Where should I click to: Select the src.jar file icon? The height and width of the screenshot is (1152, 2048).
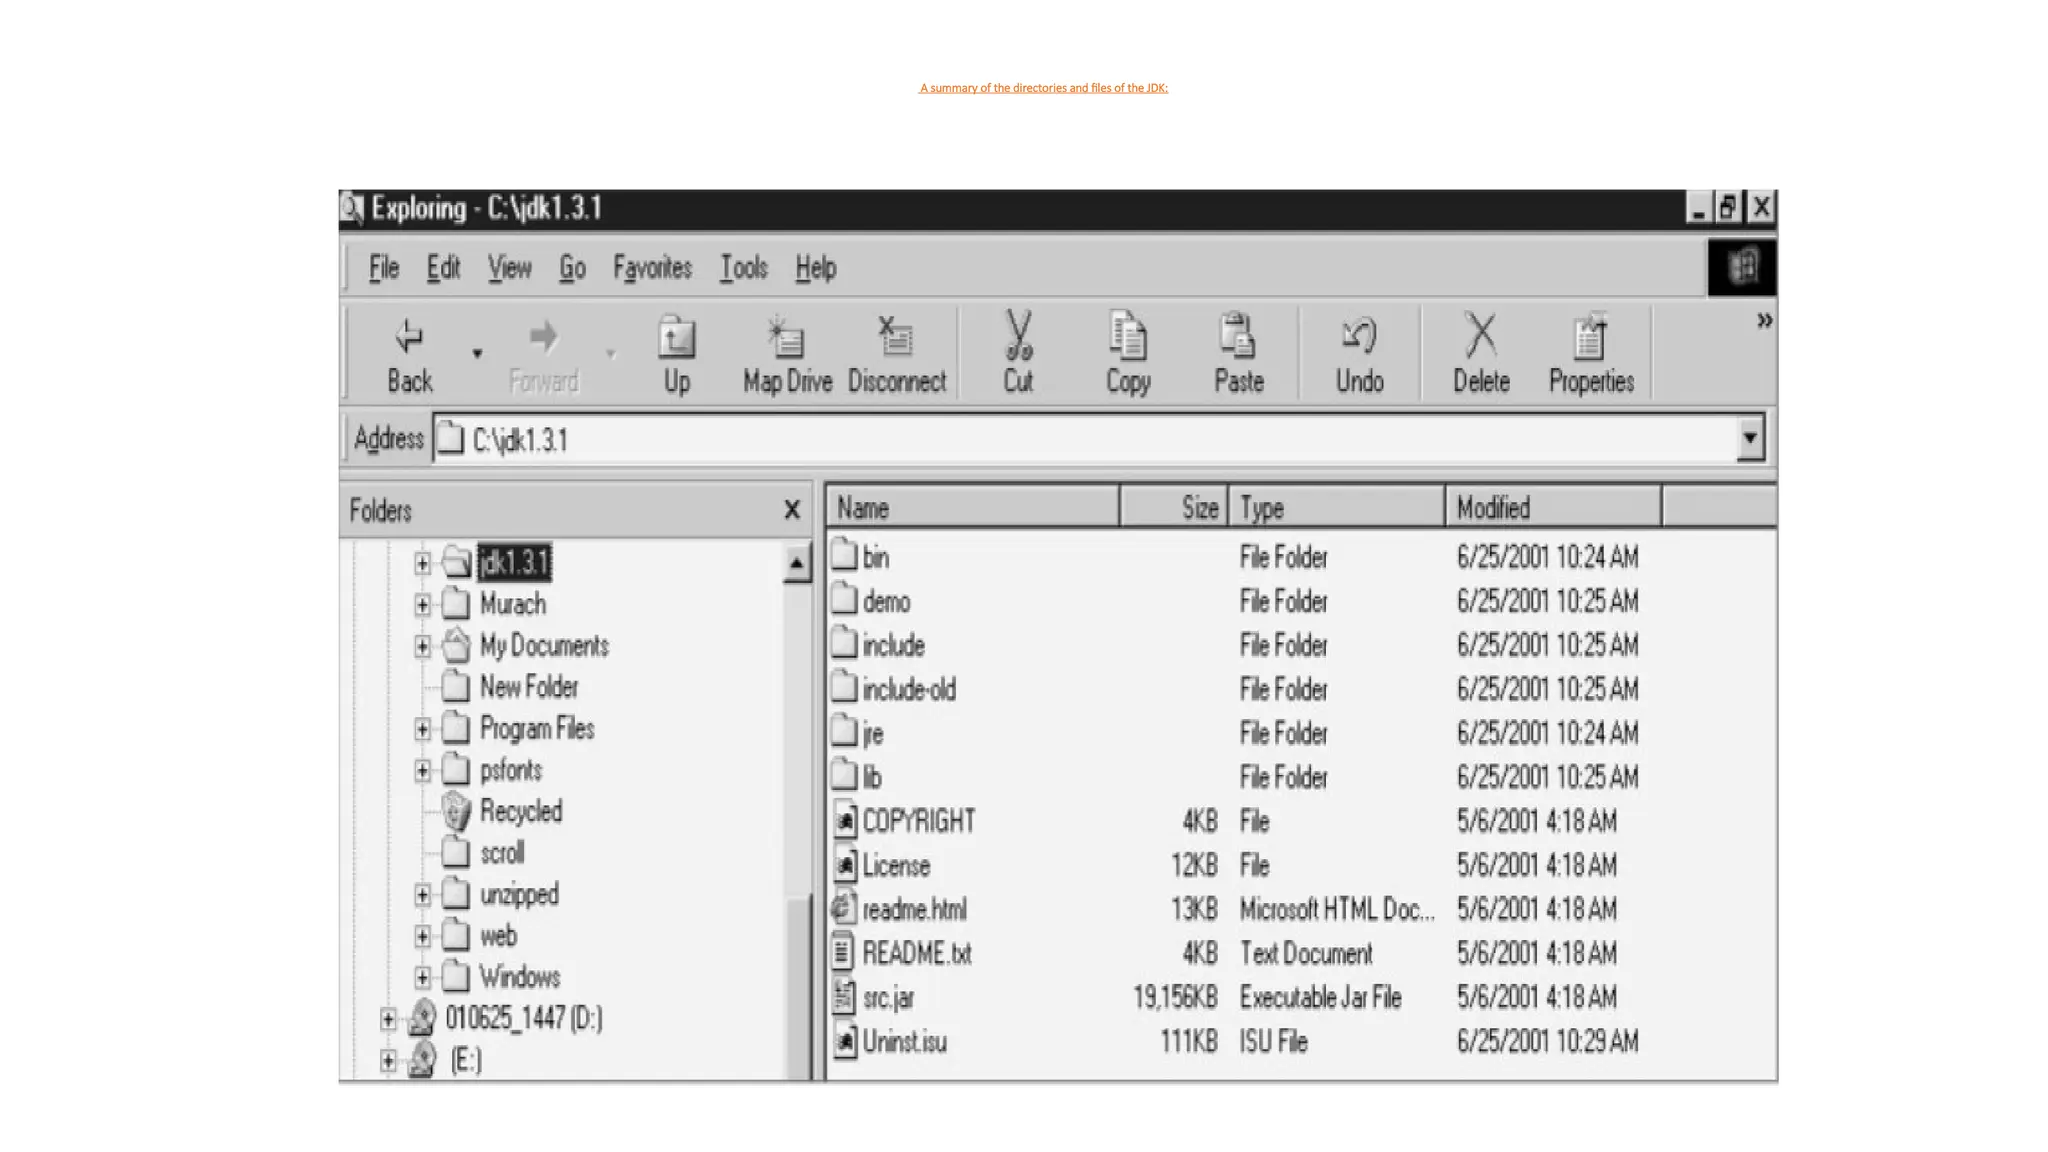click(845, 996)
